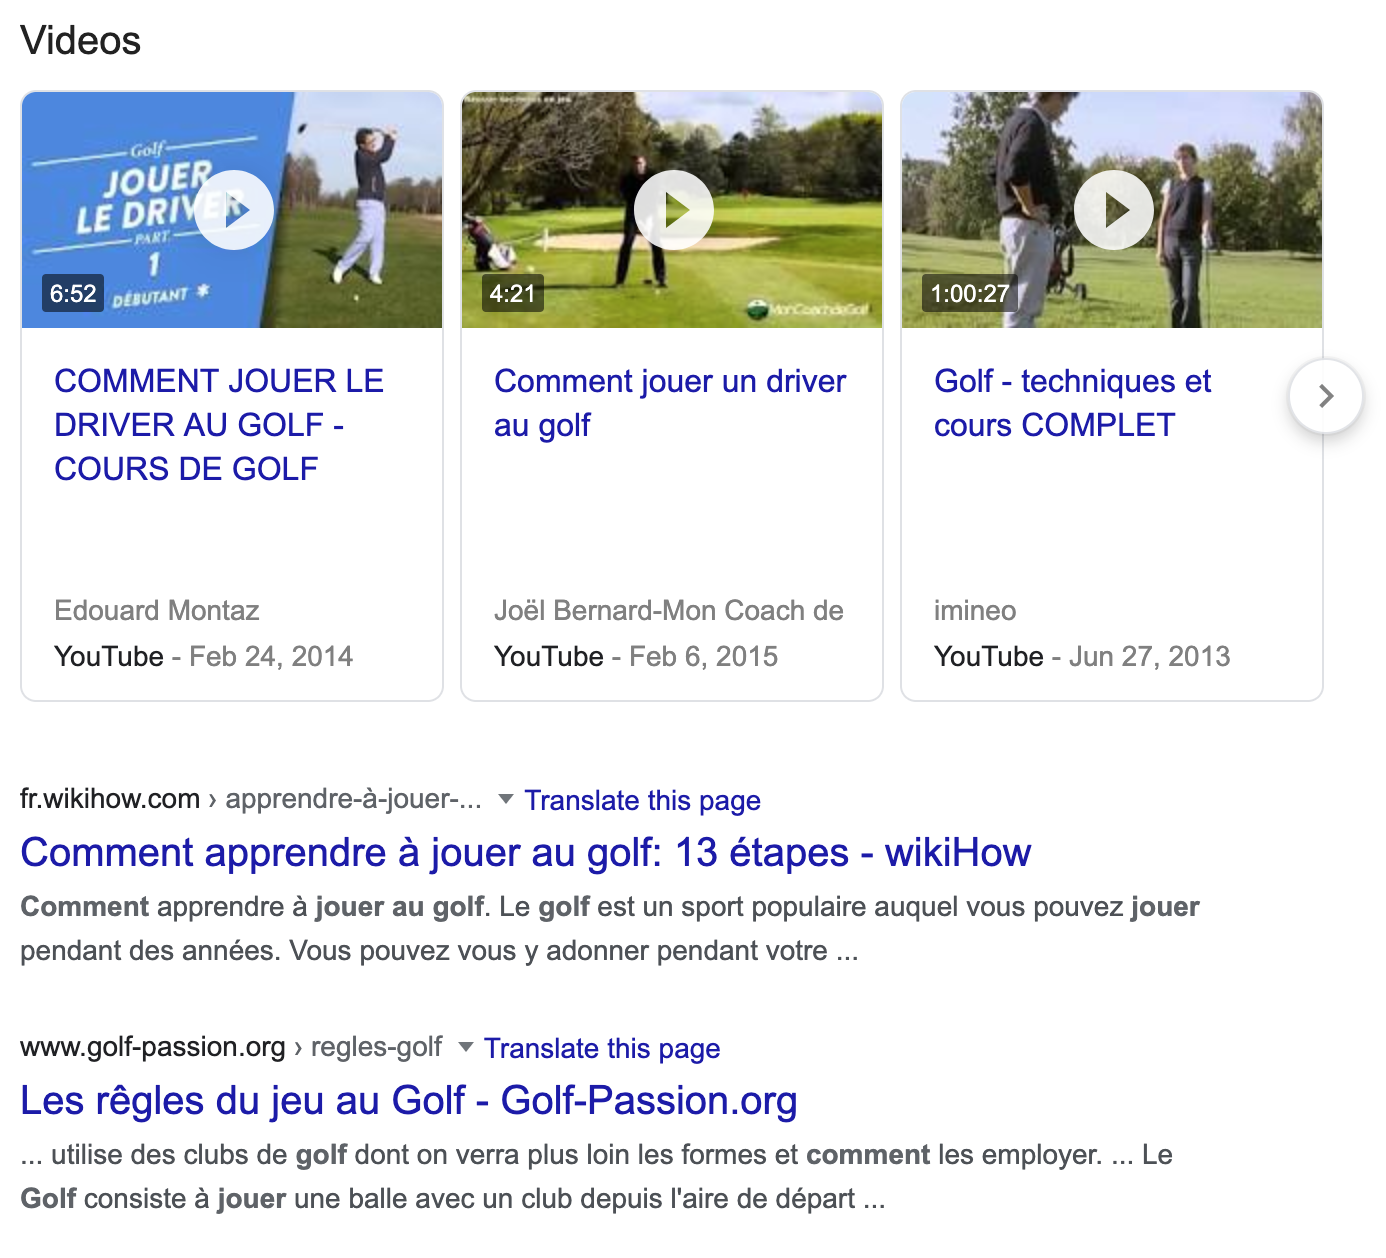Open 'Les règles du jeu au Golf' result

[x=408, y=1100]
